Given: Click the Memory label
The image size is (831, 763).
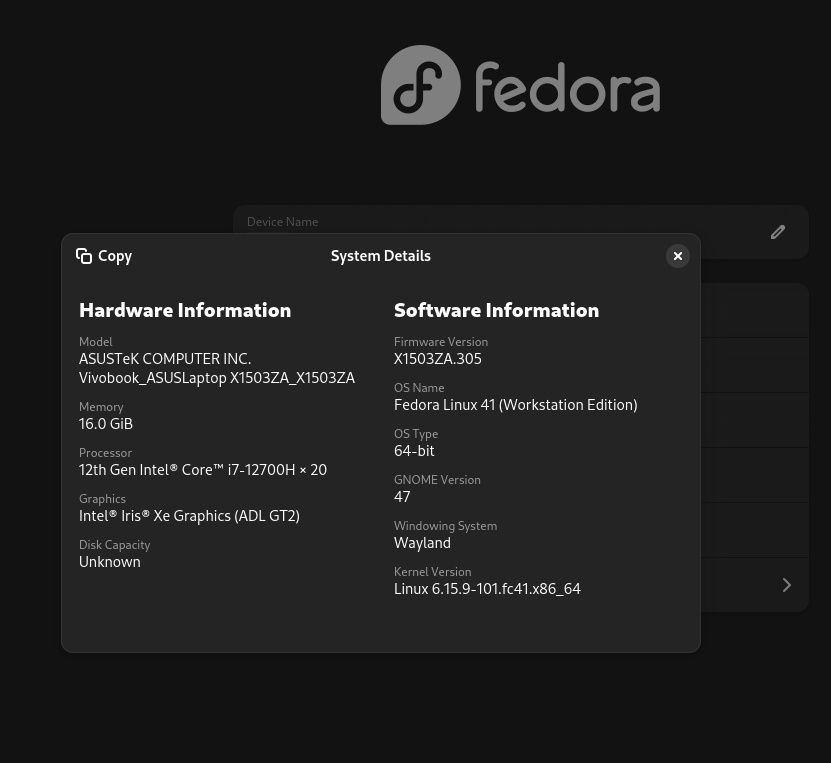Looking at the screenshot, I should [101, 407].
